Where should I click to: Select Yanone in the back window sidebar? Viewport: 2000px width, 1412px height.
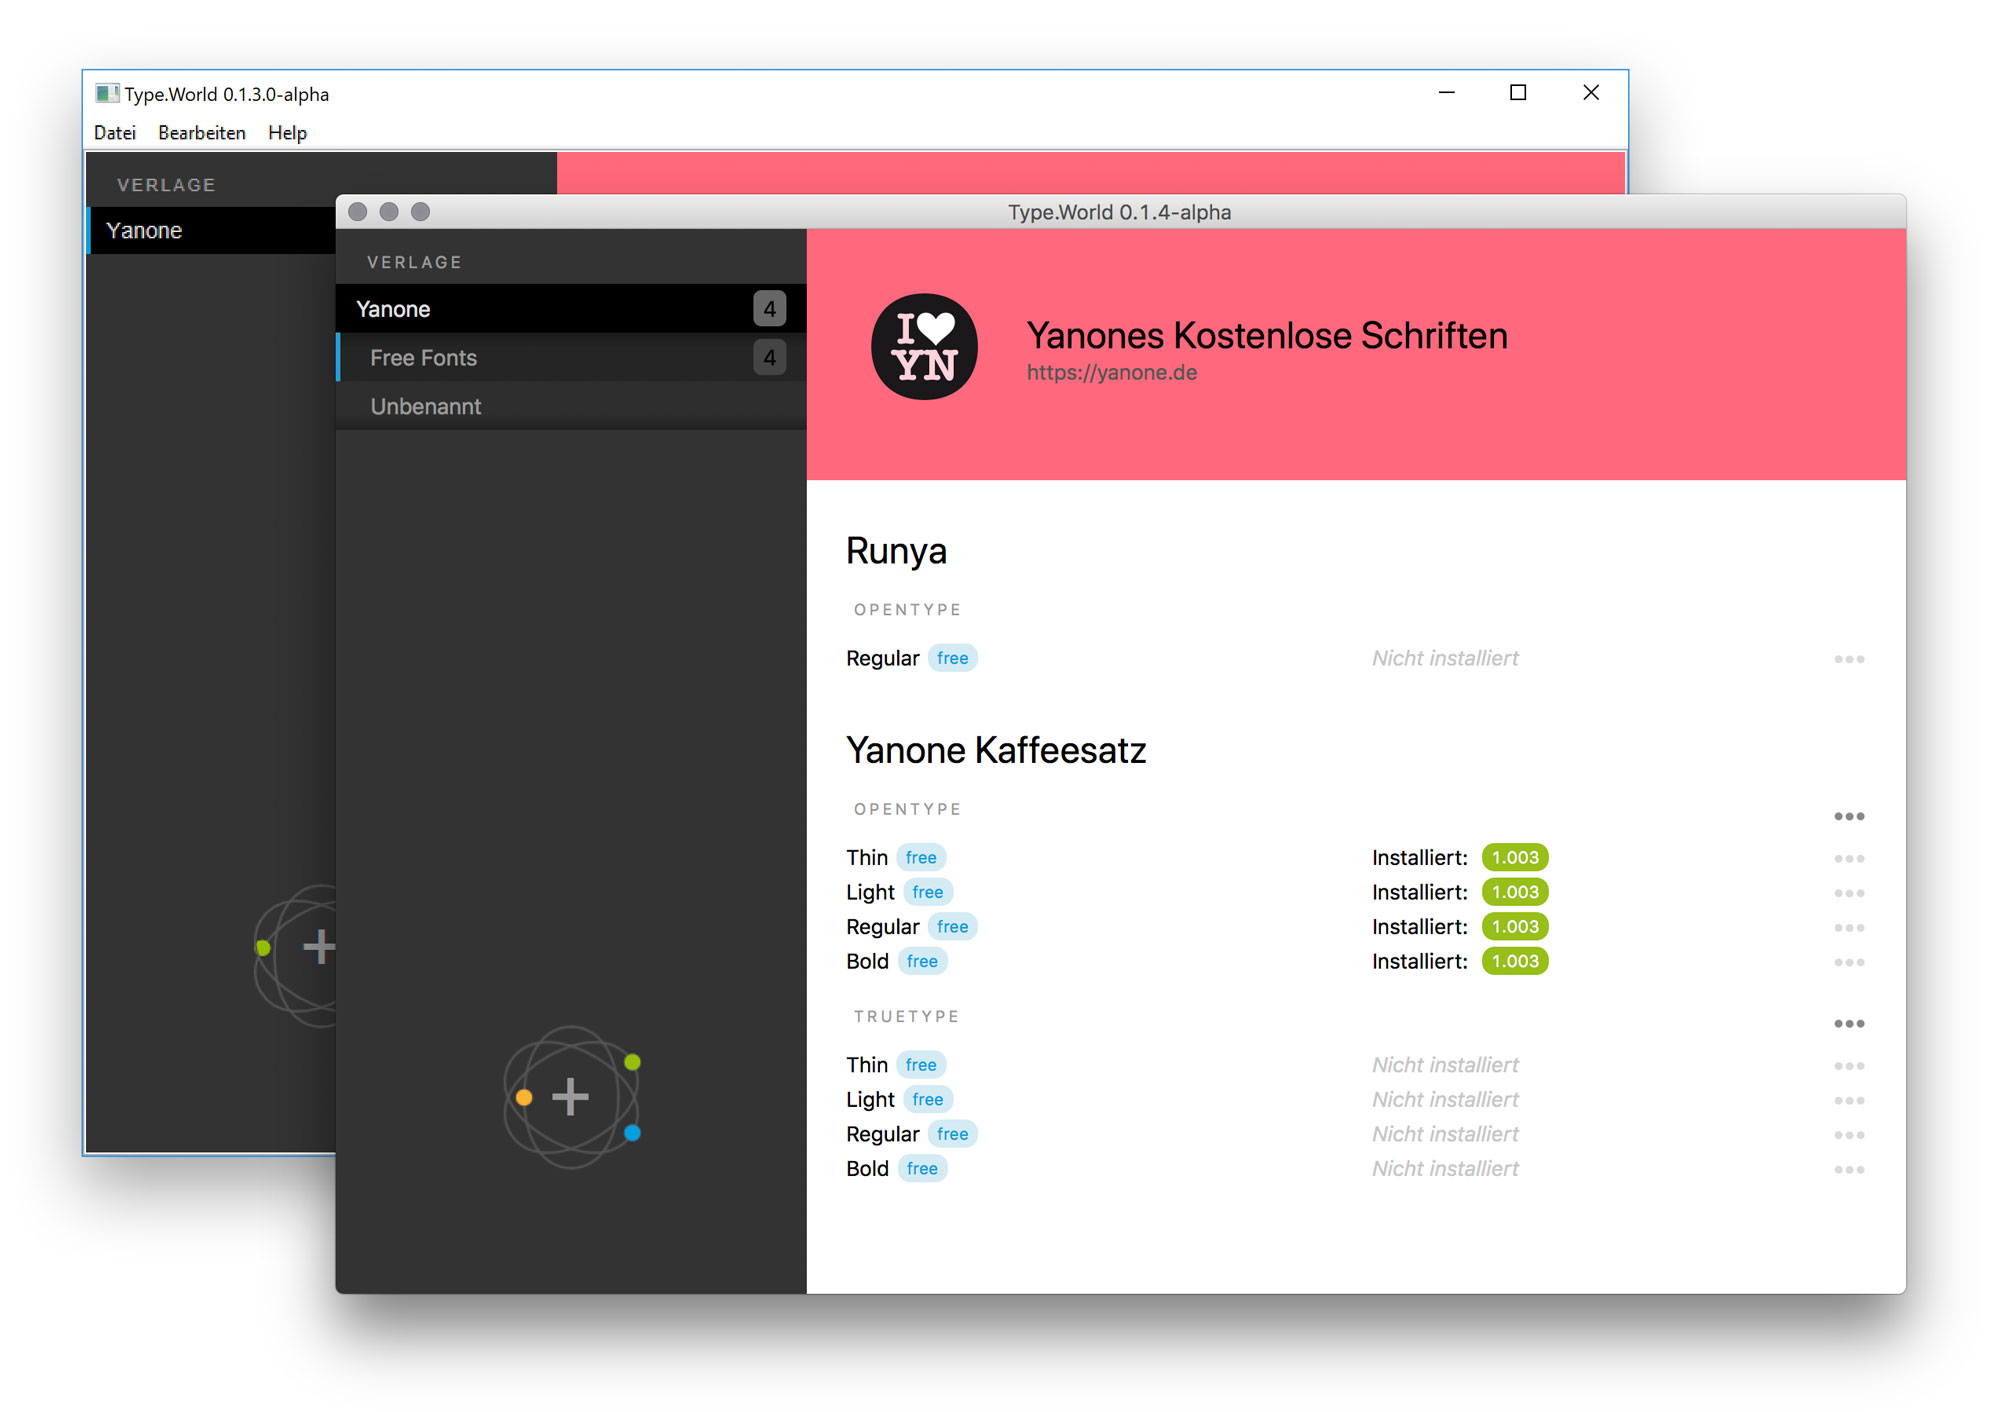pos(211,230)
